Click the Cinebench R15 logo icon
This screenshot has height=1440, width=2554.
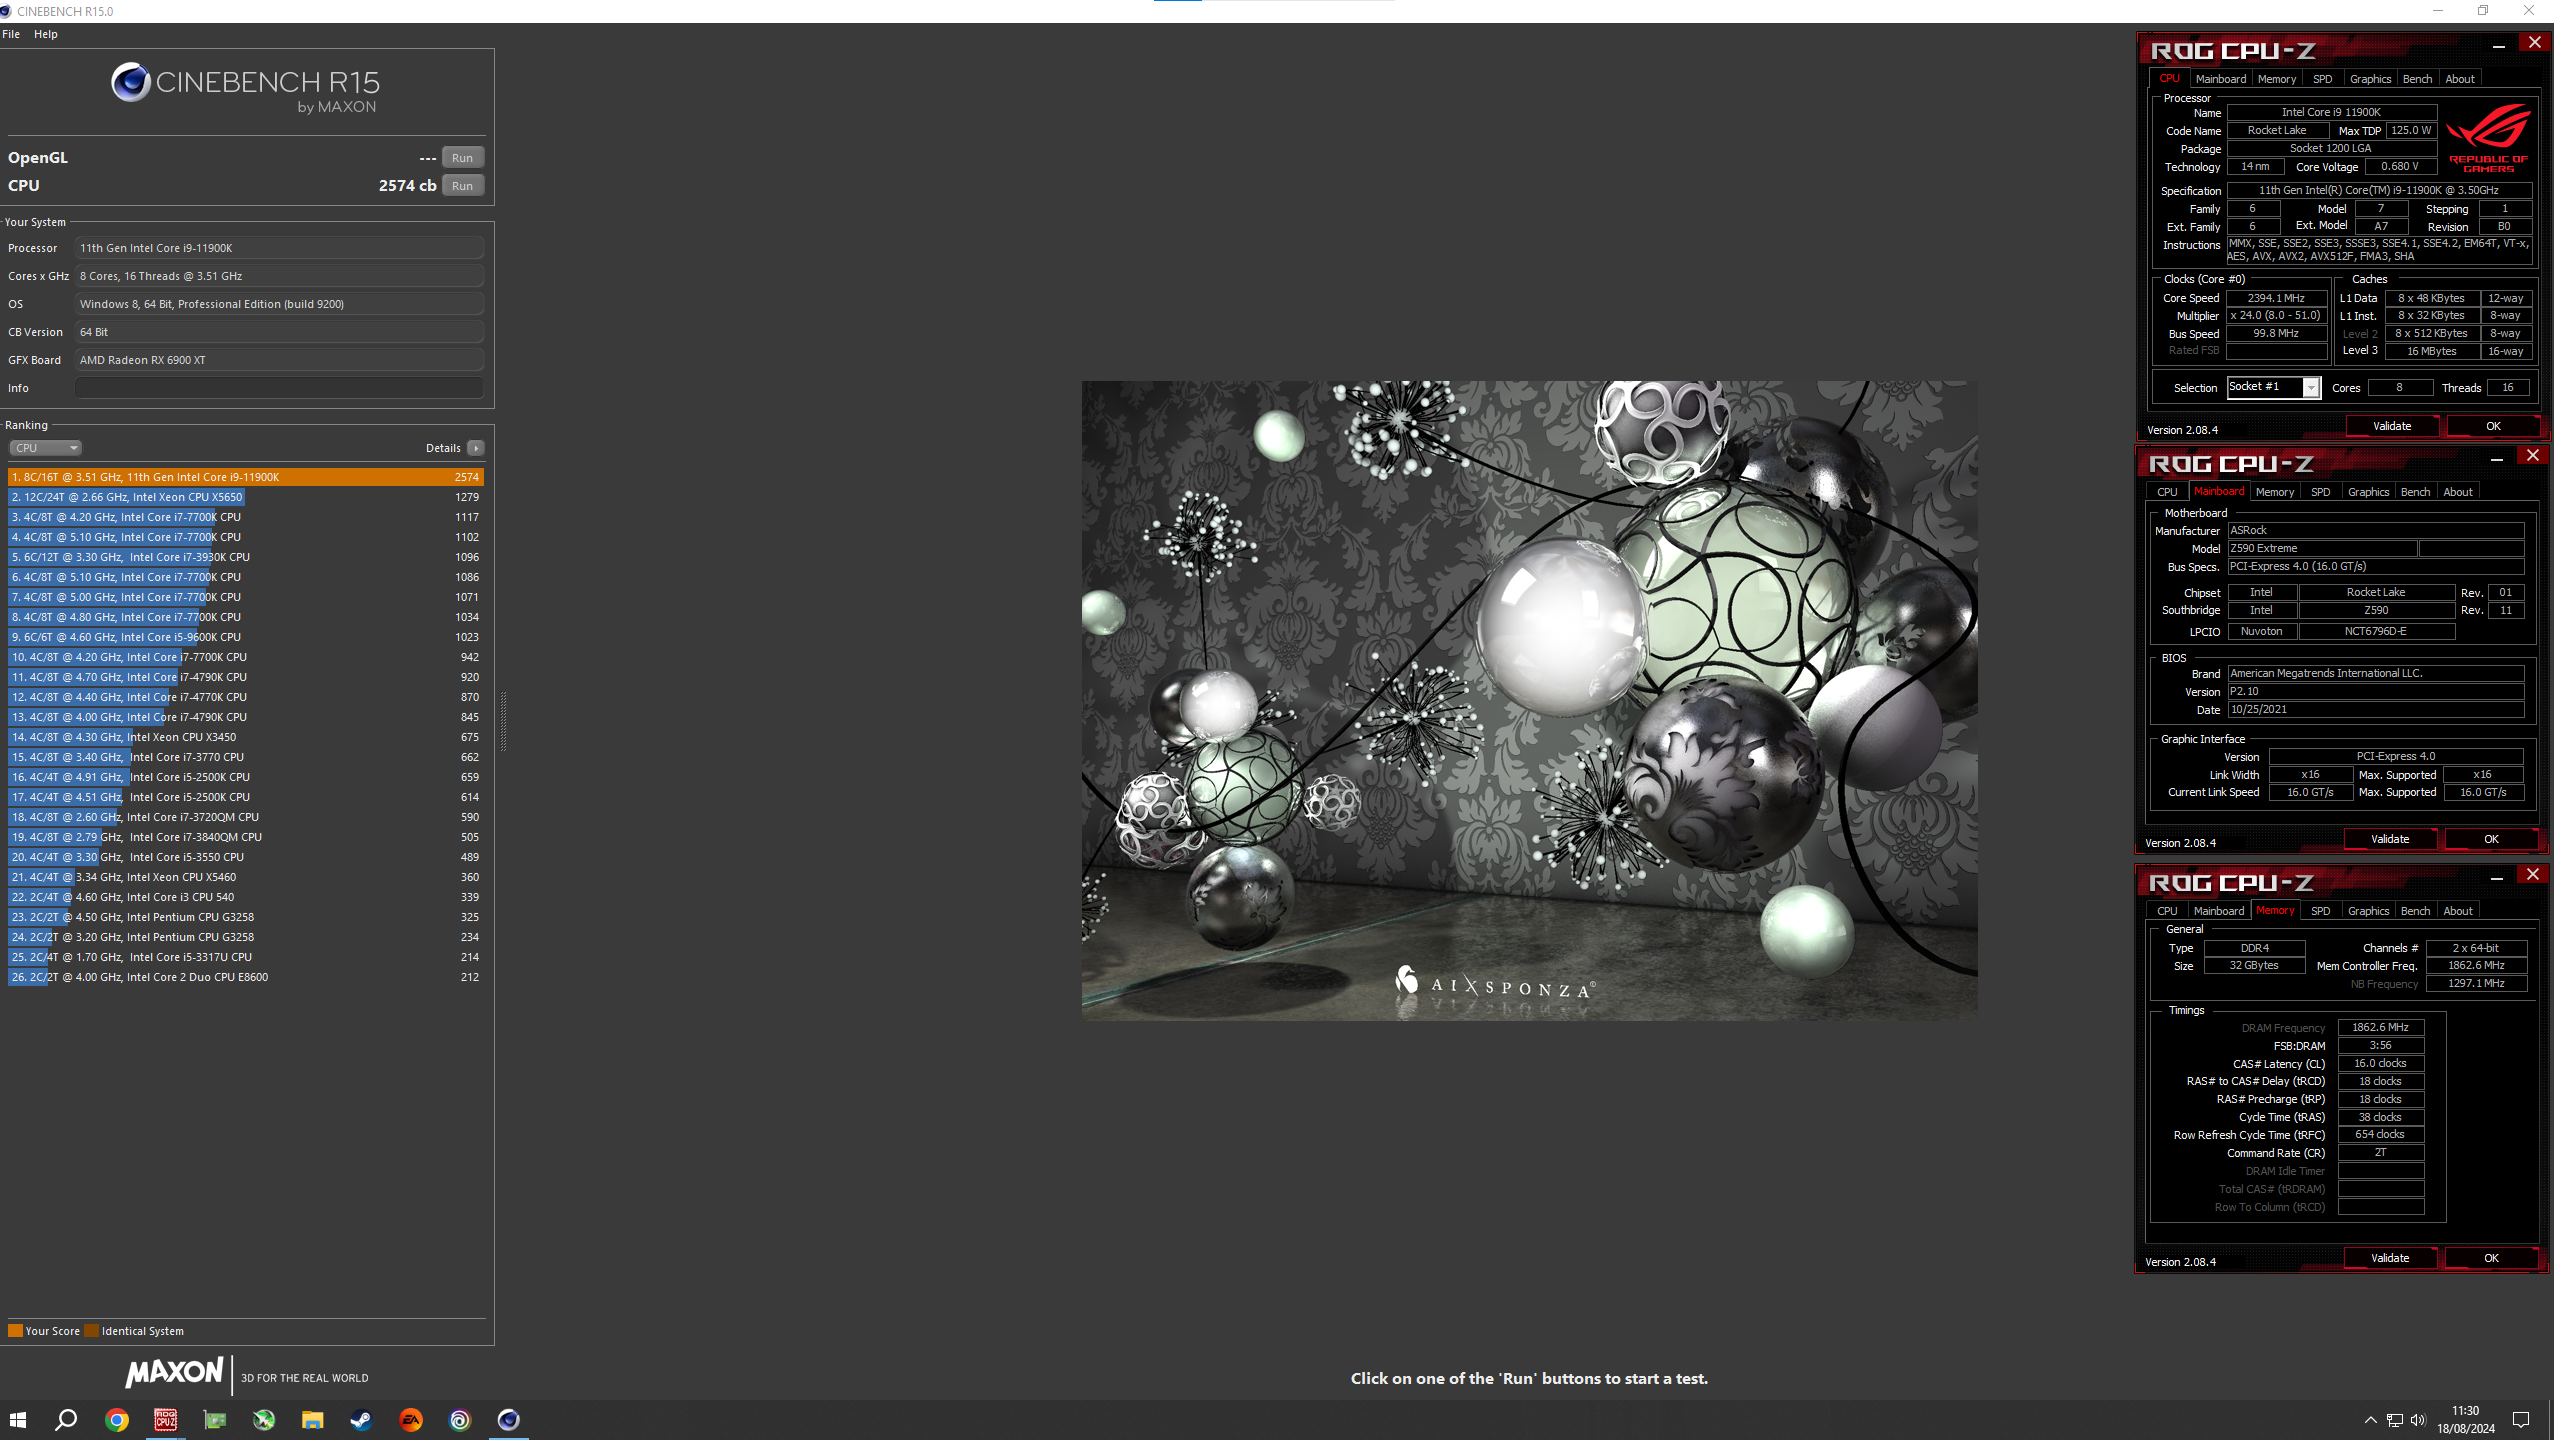pyautogui.click(x=131, y=82)
